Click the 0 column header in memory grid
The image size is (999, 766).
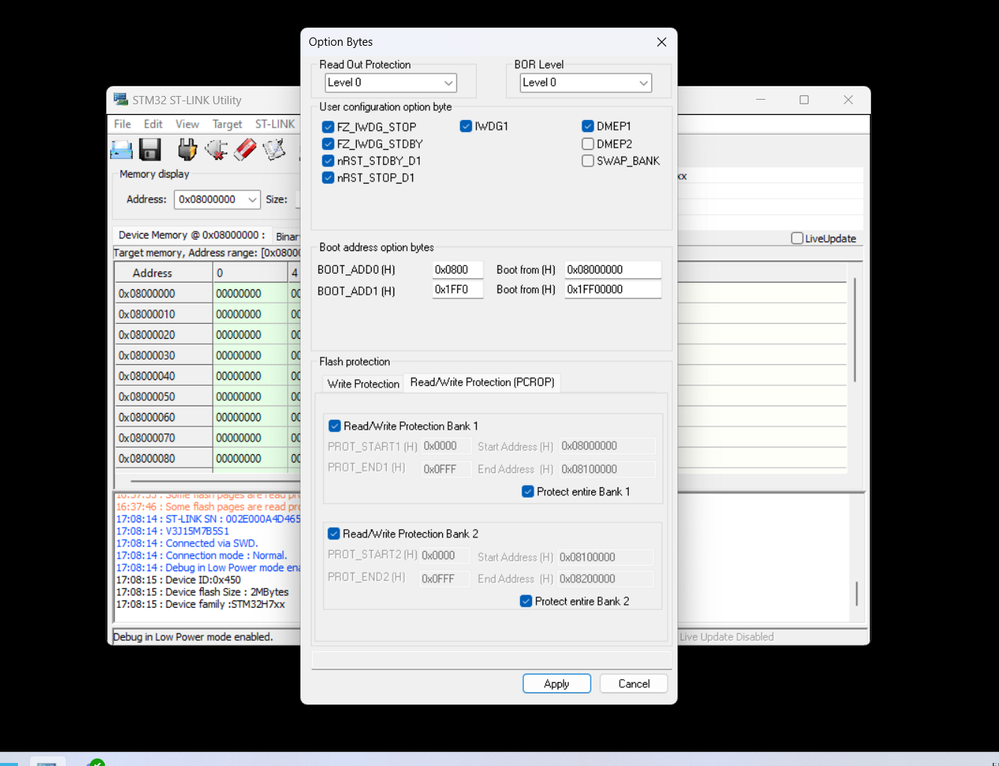click(250, 273)
